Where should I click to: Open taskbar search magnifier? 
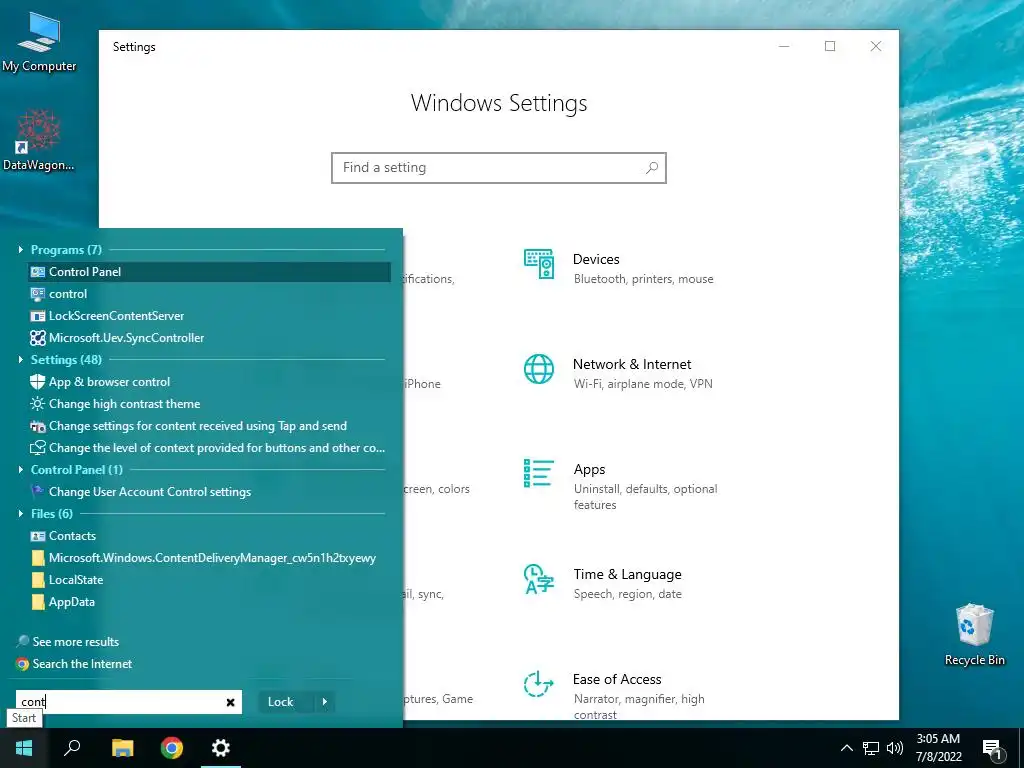[72, 748]
